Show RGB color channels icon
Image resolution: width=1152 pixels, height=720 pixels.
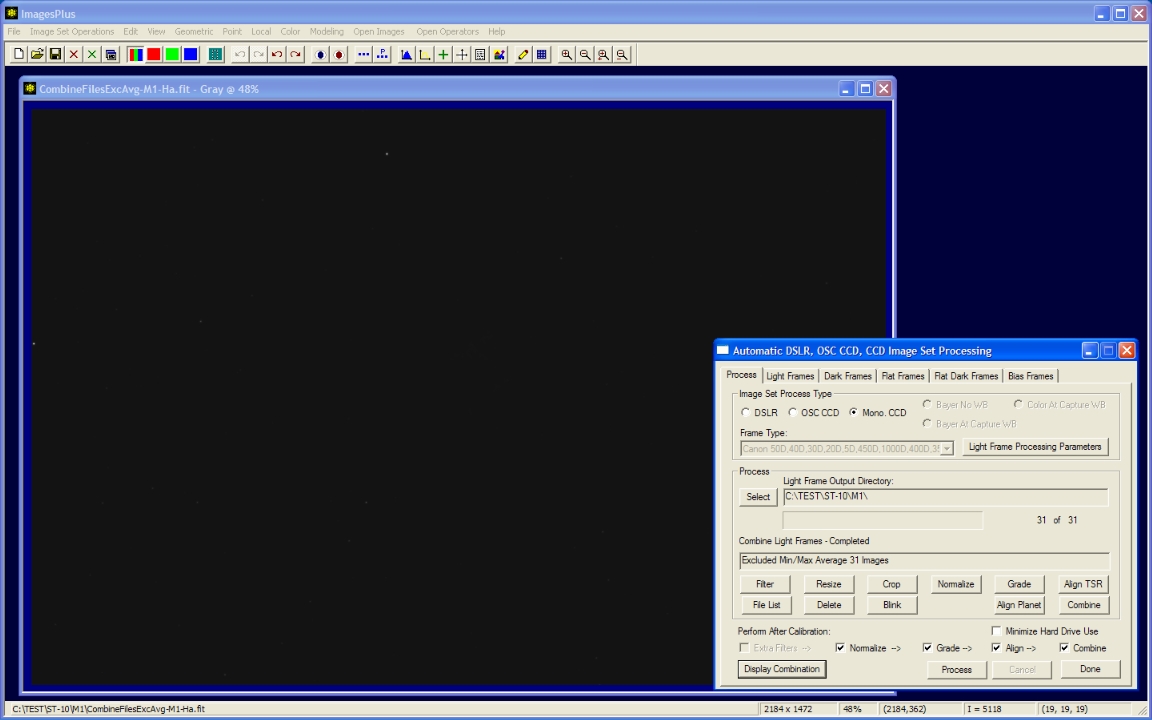pos(136,54)
